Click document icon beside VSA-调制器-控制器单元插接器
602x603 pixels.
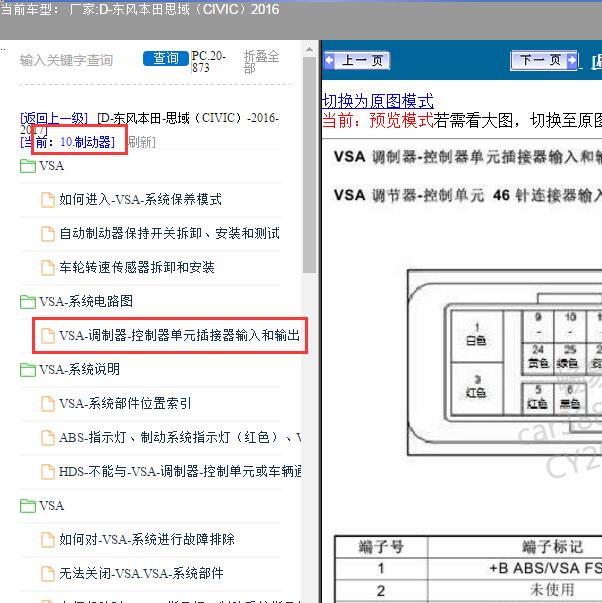point(48,336)
